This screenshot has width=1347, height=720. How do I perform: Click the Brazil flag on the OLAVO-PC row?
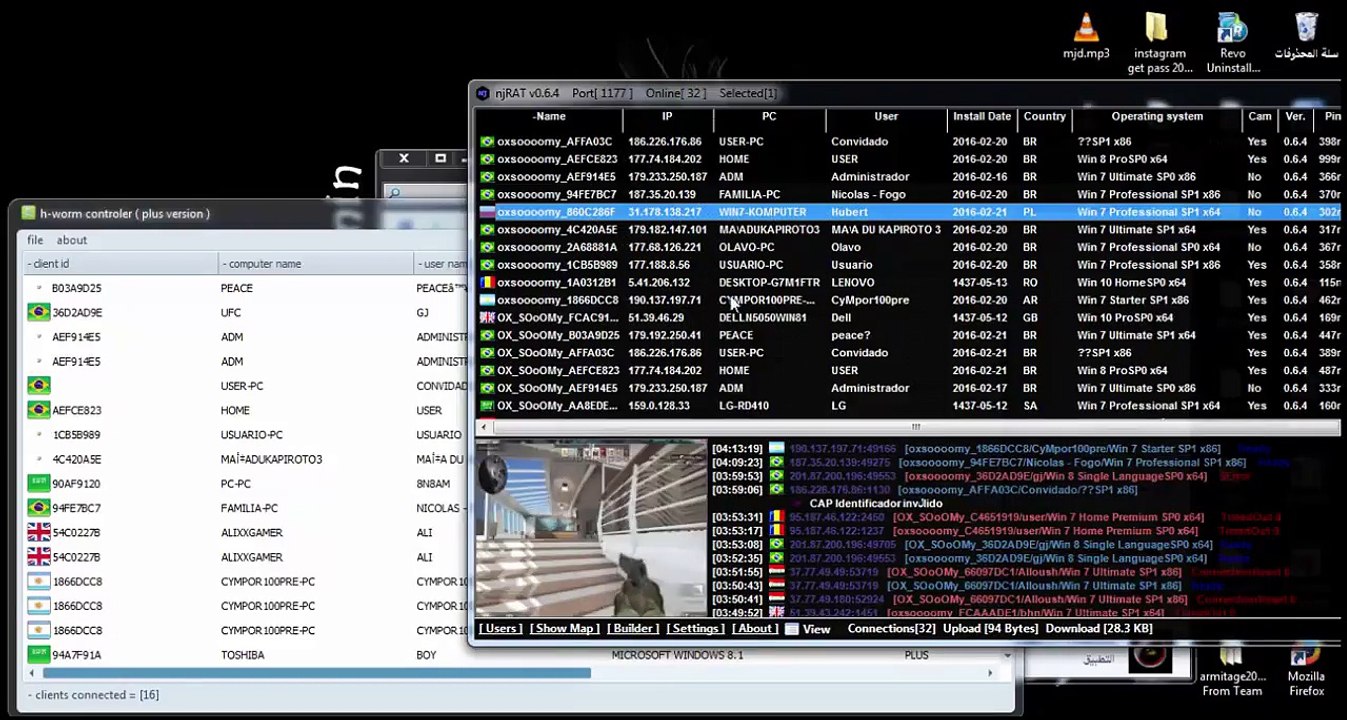pyautogui.click(x=487, y=247)
